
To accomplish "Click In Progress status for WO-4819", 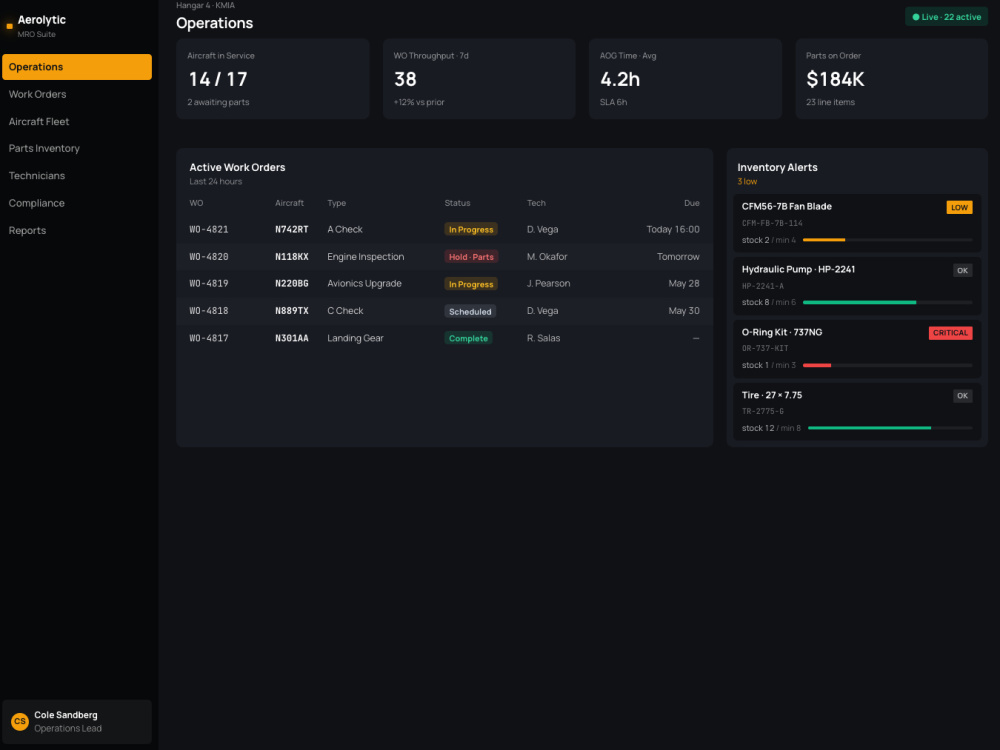I will (471, 284).
